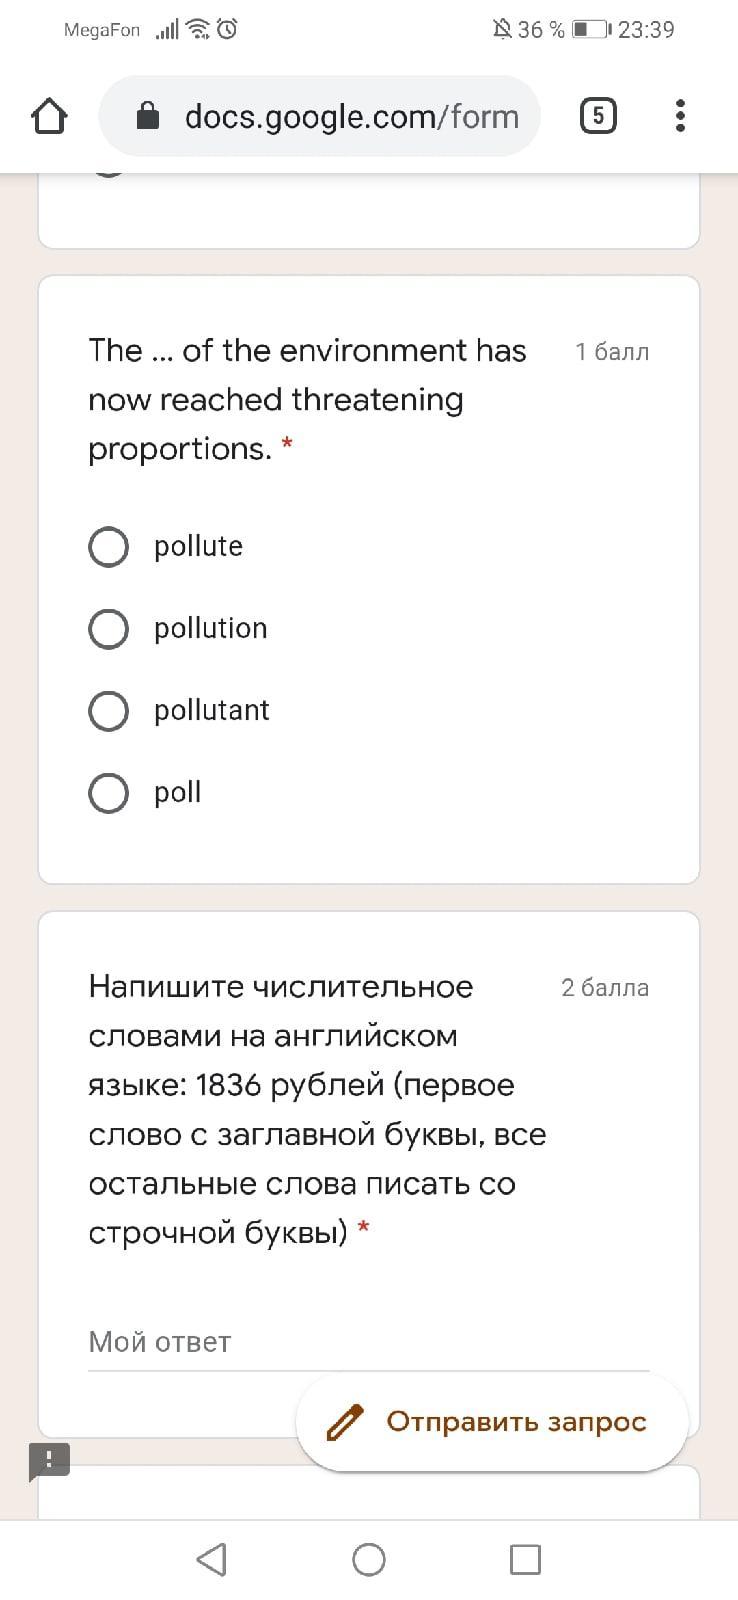Pick the "poll" radio option

pos(109,793)
